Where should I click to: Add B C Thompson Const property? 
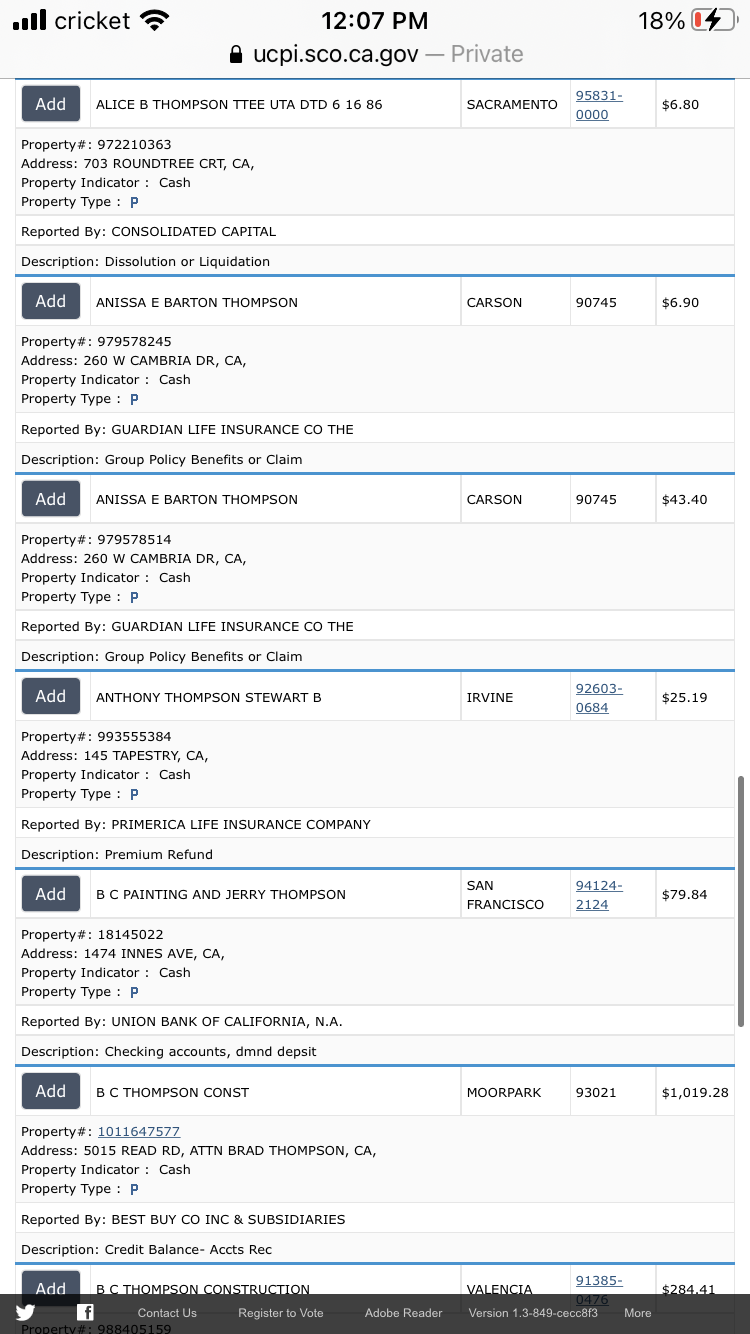(51, 1091)
